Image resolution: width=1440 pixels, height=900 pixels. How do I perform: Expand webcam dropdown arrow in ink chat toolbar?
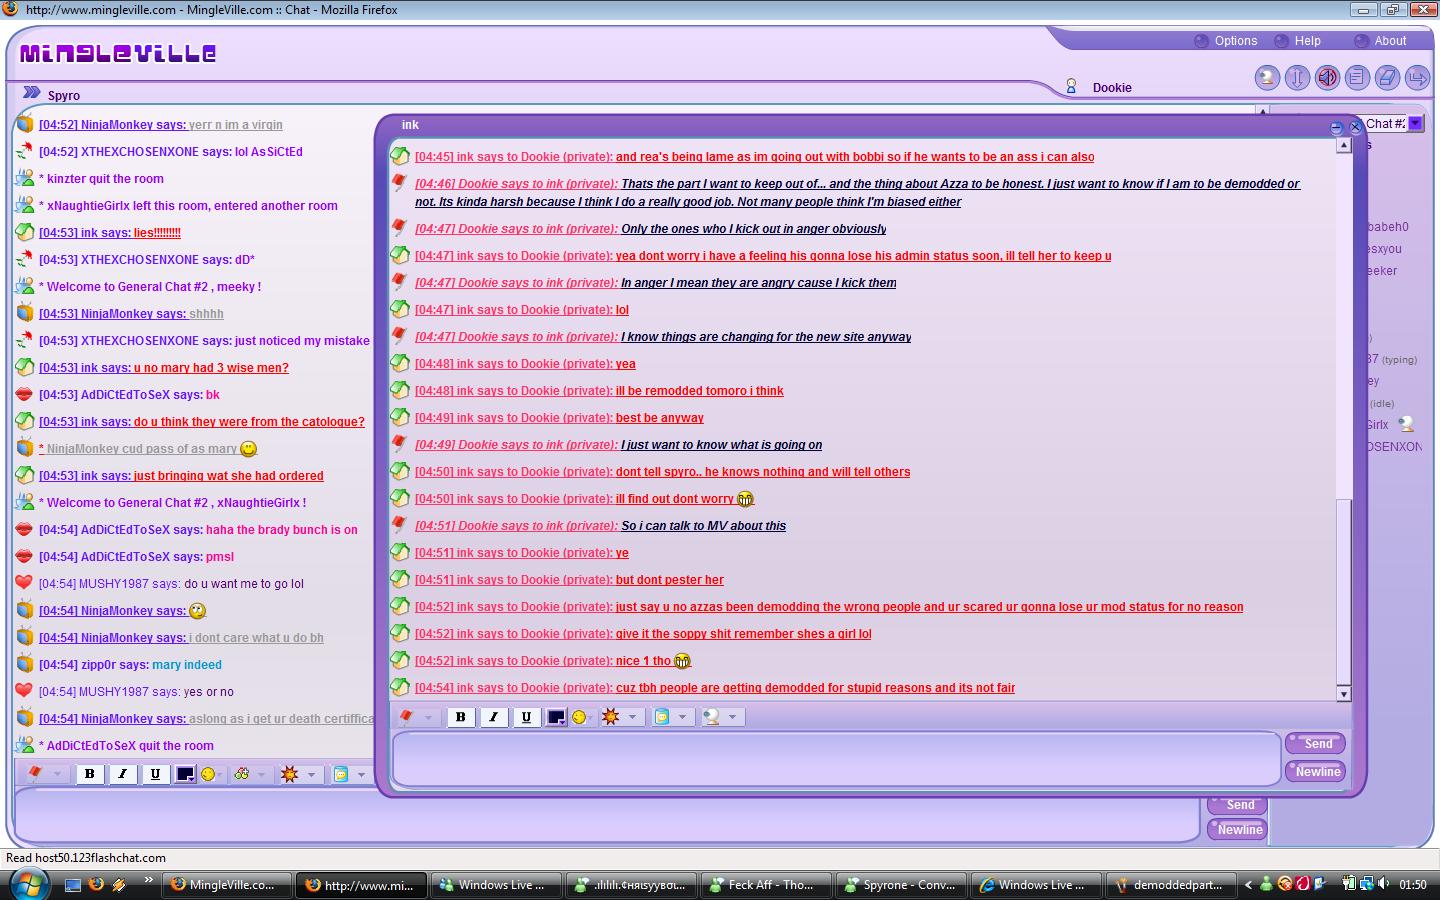point(732,717)
